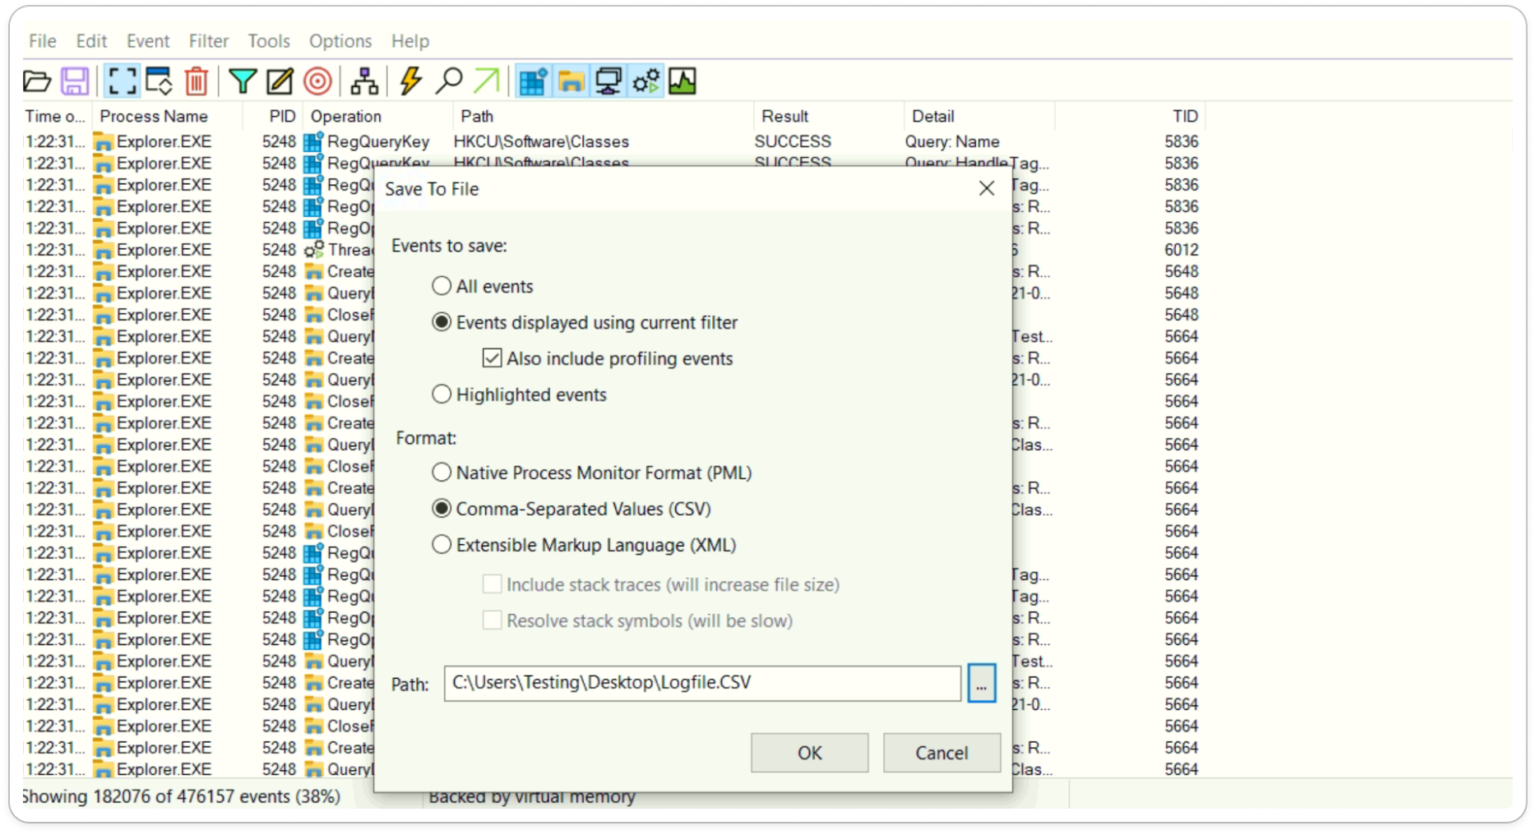
Task: Open Find with the magnifier icon
Action: pyautogui.click(x=450, y=80)
